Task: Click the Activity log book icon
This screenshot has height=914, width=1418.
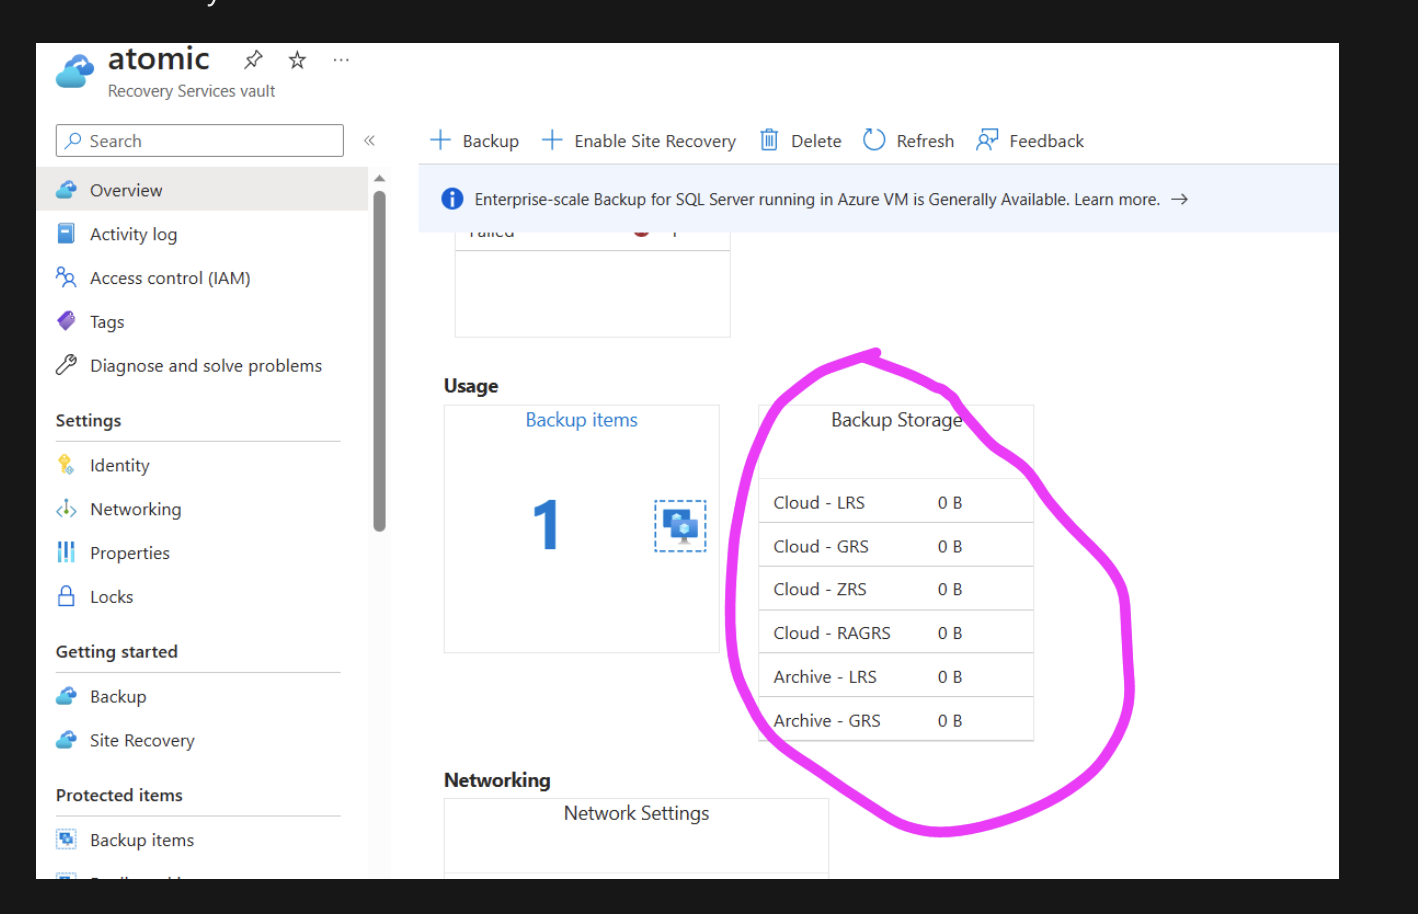Action: (66, 234)
